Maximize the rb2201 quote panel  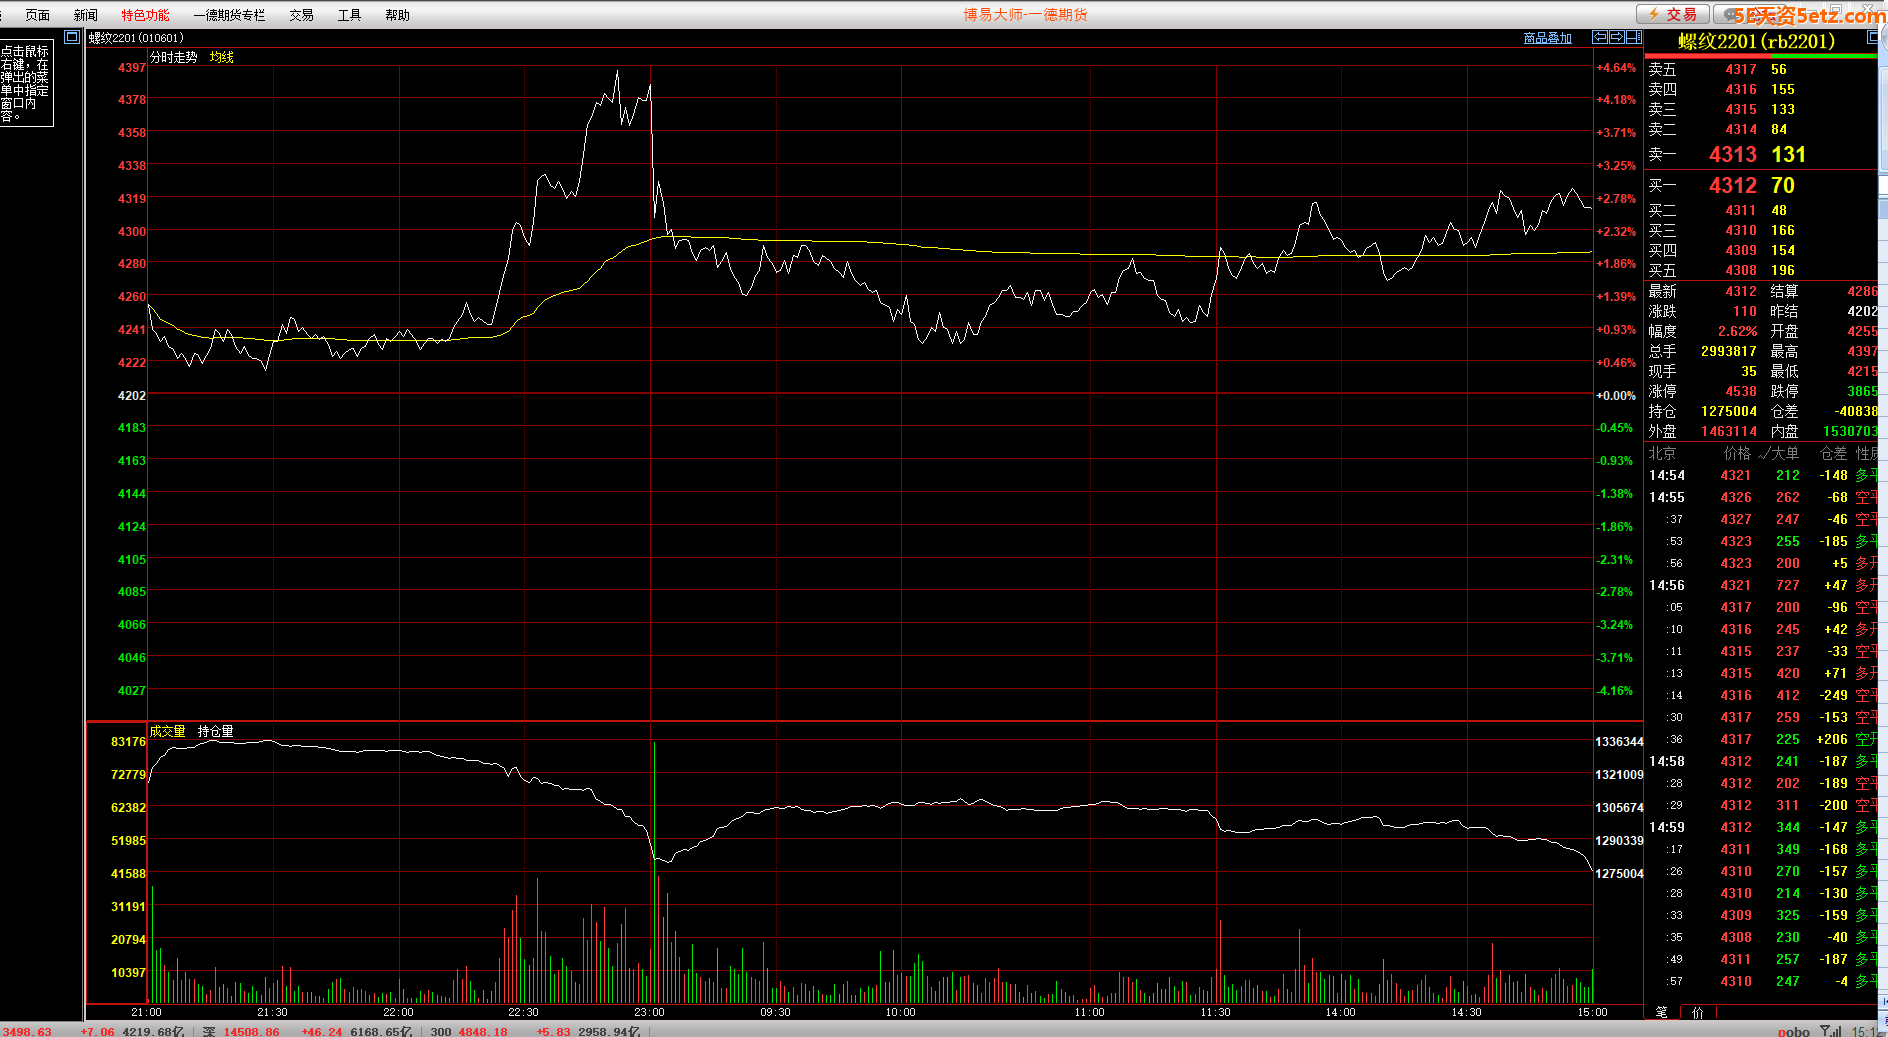[1873, 37]
